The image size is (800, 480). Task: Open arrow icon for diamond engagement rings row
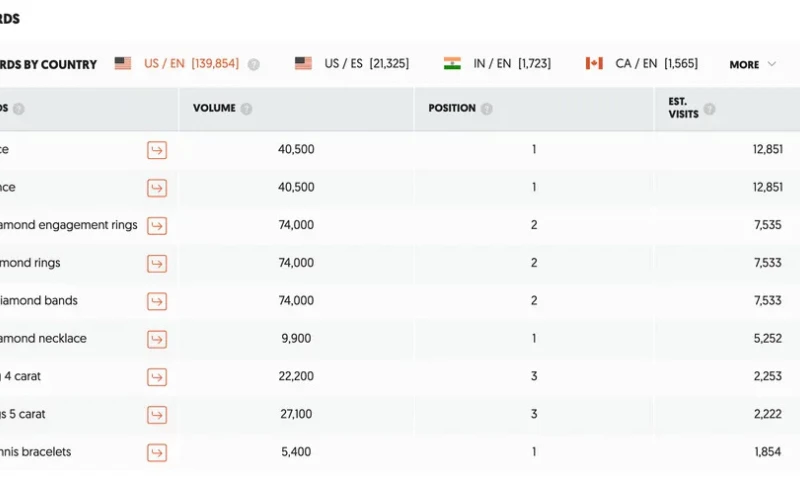(157, 225)
